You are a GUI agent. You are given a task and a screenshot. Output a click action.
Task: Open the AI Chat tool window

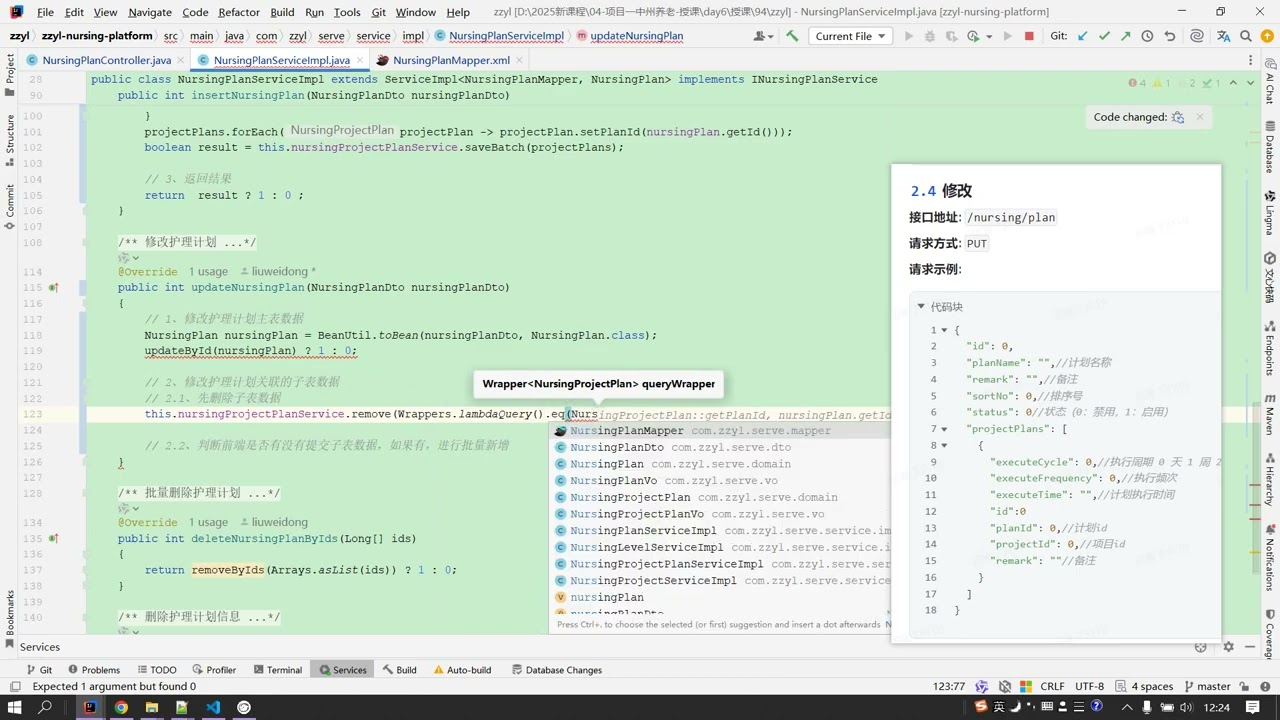pyautogui.click(x=1270, y=79)
